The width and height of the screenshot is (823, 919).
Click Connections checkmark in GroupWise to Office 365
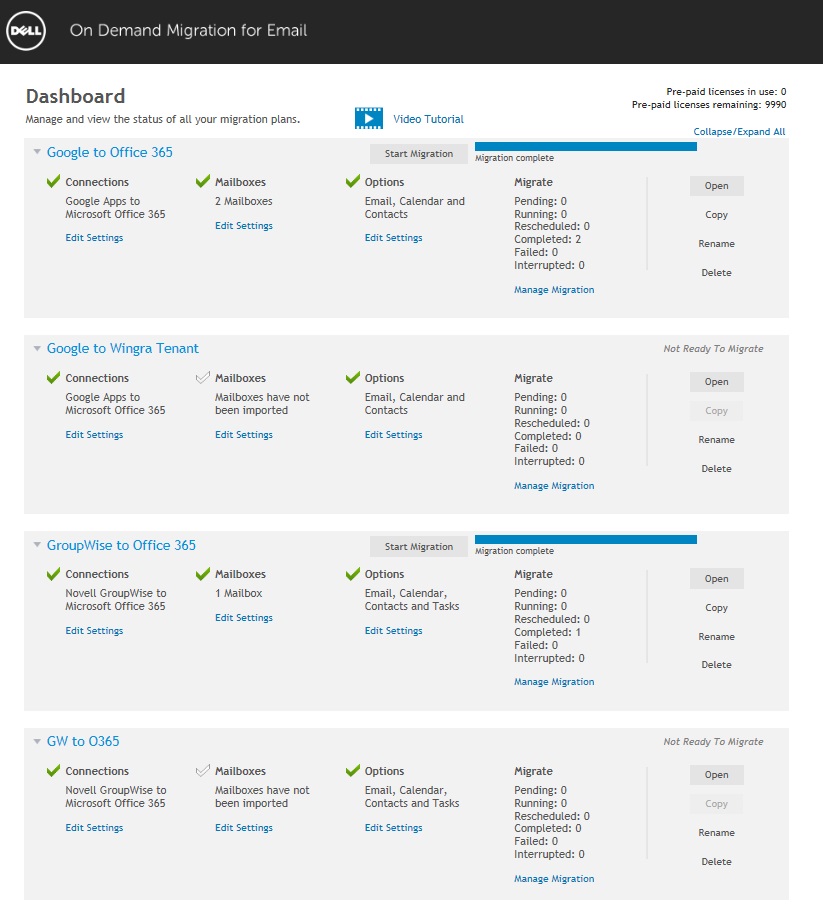[x=53, y=574]
